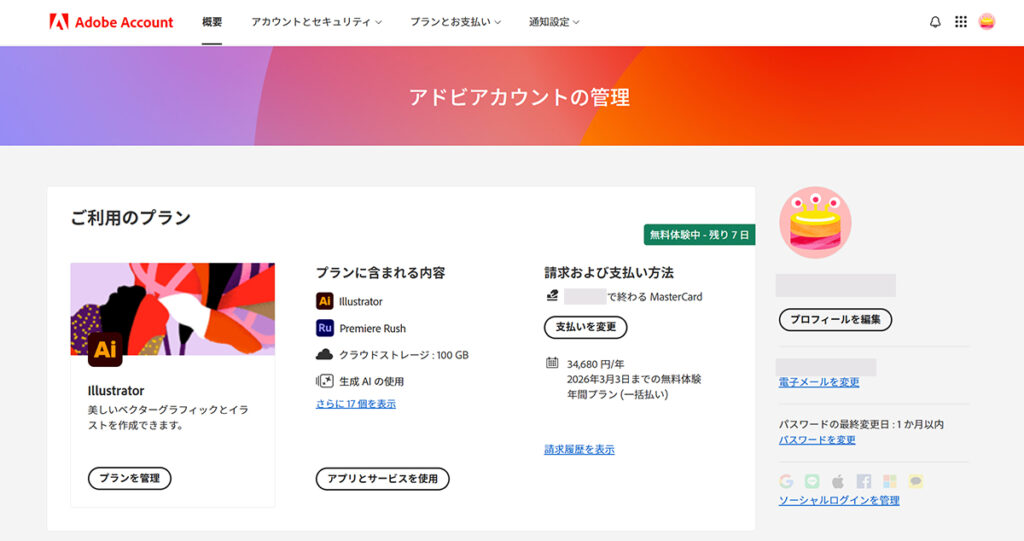Select the 概要 tab
1024x541 pixels.
click(x=212, y=22)
